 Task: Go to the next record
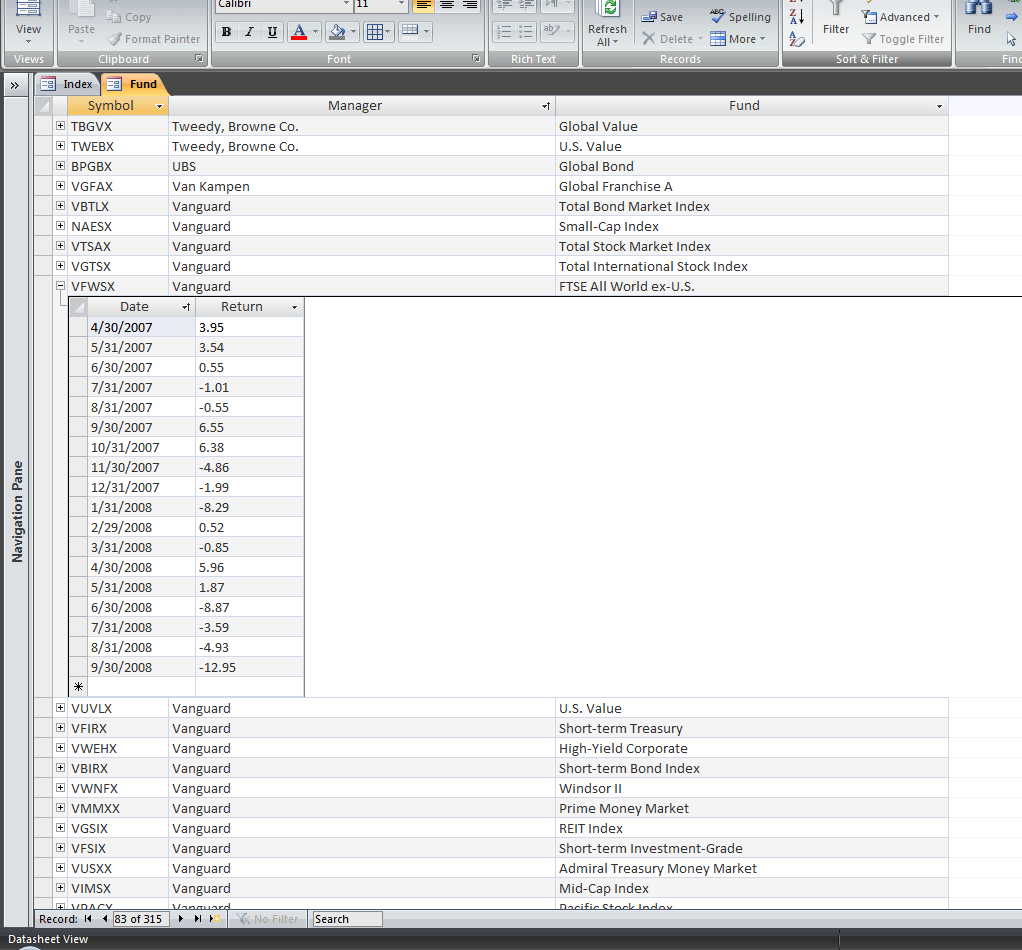pyautogui.click(x=181, y=919)
